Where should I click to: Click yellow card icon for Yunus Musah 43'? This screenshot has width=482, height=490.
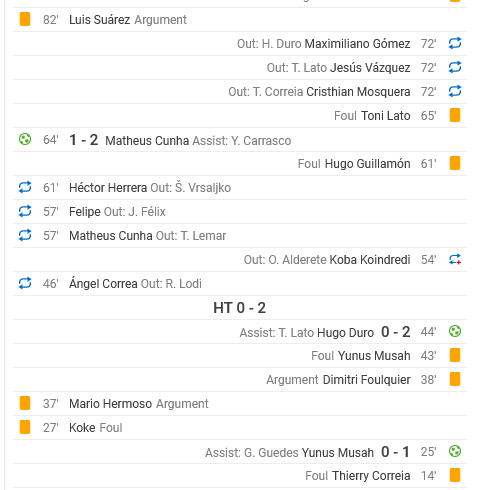click(x=455, y=355)
